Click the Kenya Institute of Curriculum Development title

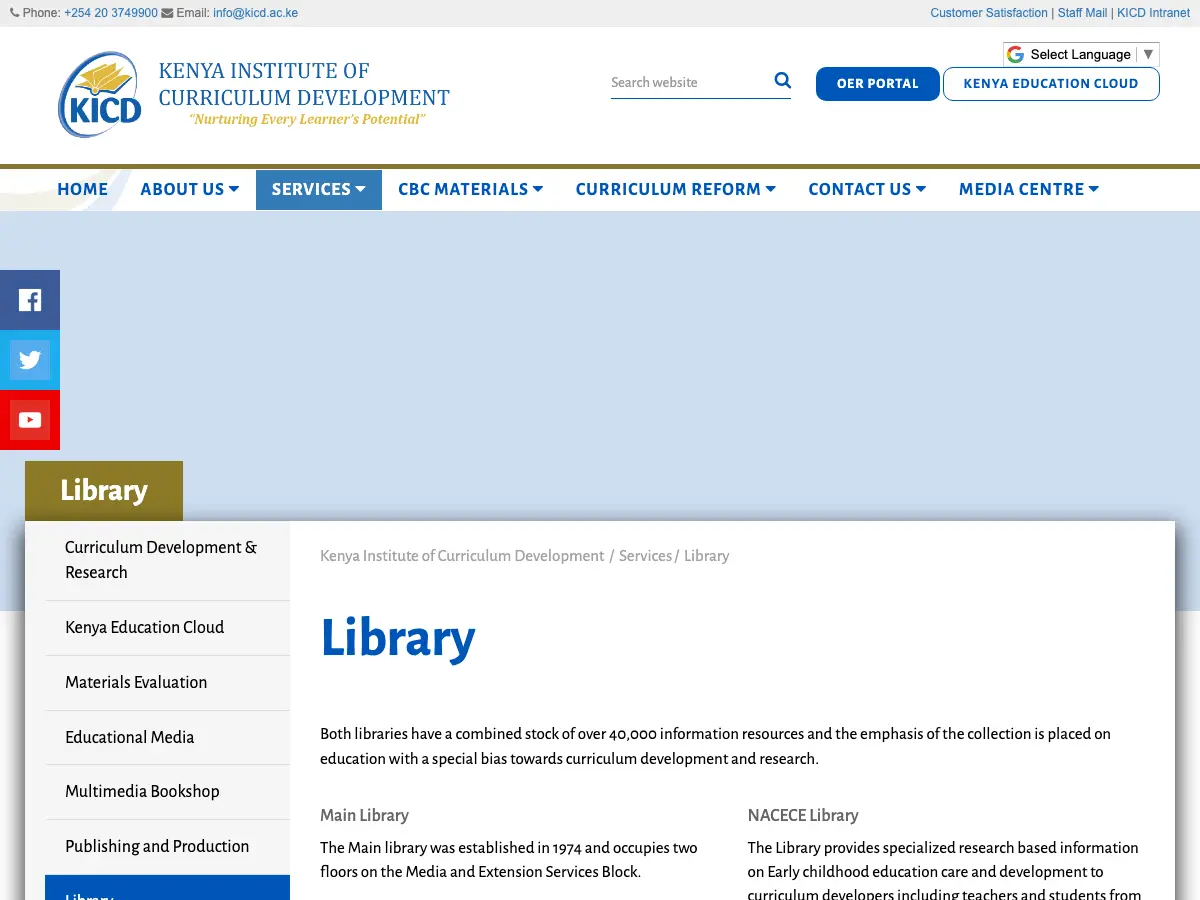pyautogui.click(x=304, y=84)
